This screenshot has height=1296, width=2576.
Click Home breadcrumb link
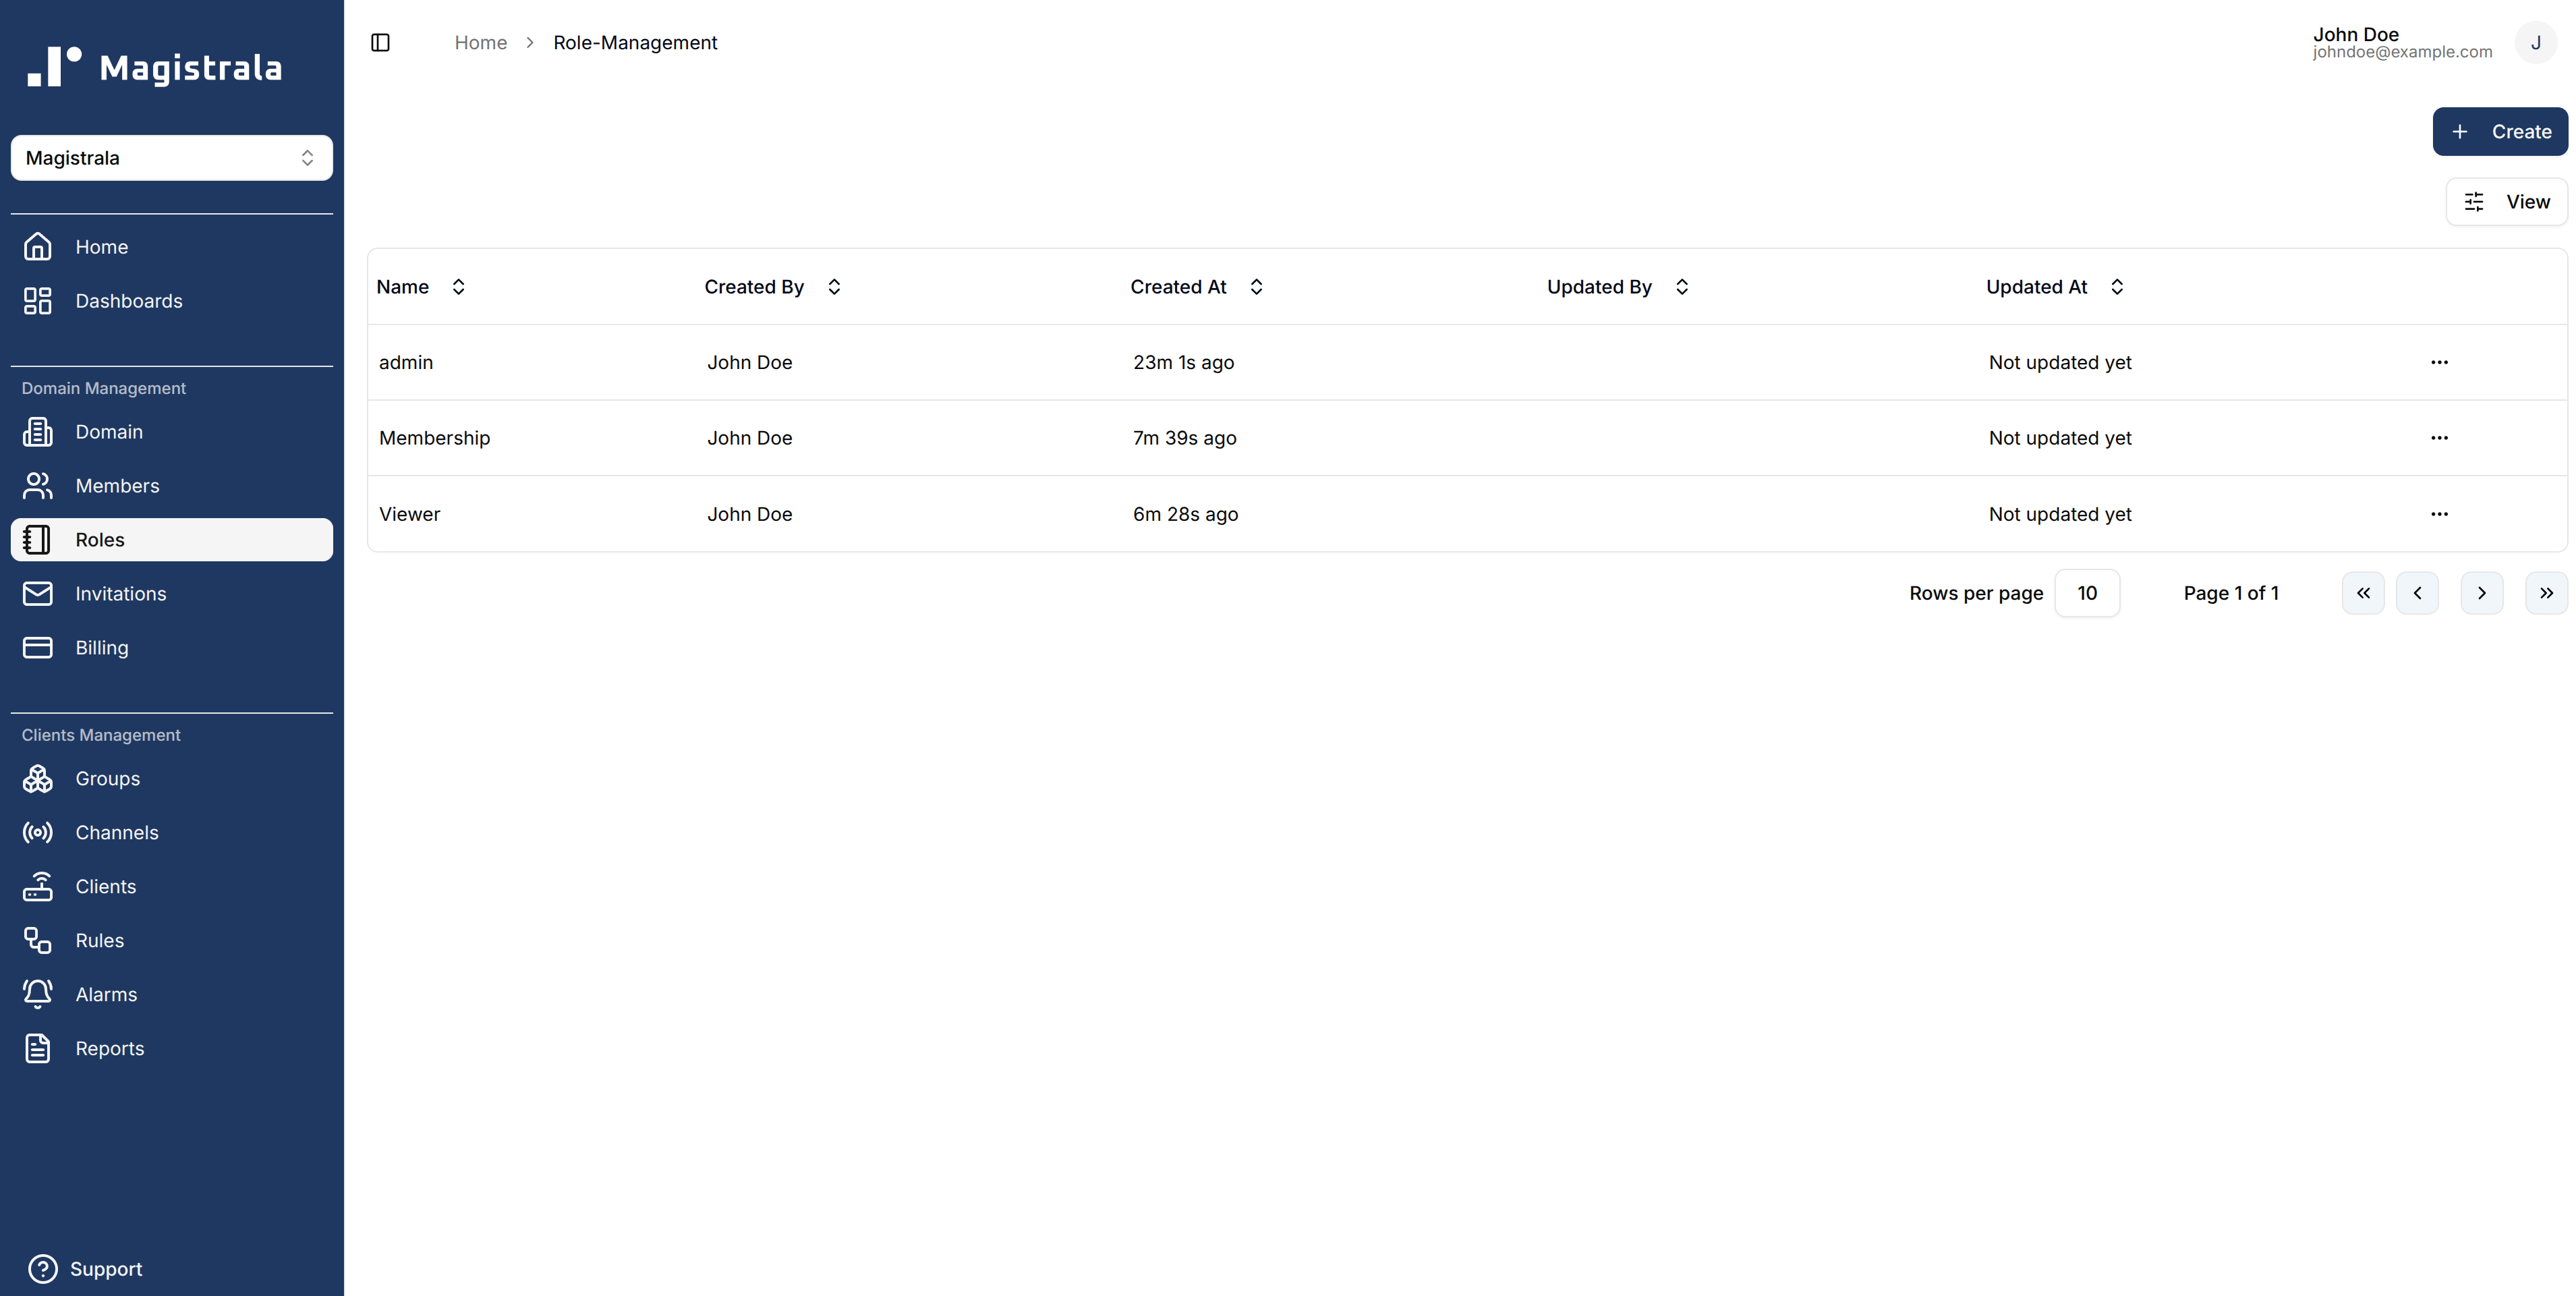pyautogui.click(x=480, y=42)
